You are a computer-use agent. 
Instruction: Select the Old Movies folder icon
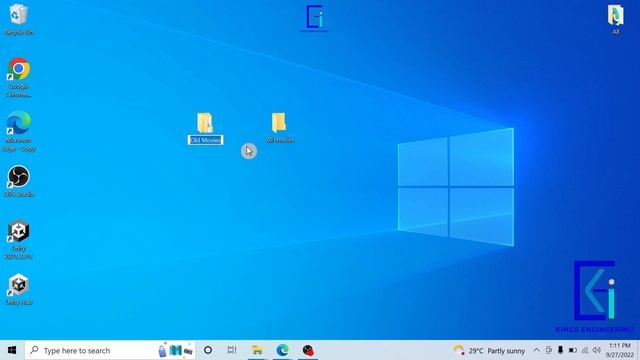(x=205, y=123)
